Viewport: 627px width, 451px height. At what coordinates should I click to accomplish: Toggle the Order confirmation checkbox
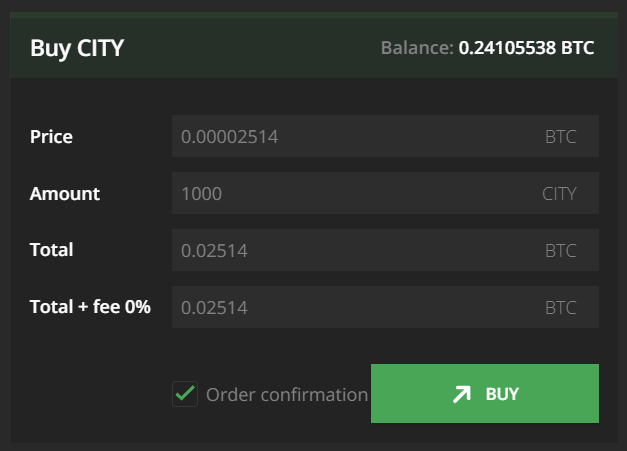[185, 394]
